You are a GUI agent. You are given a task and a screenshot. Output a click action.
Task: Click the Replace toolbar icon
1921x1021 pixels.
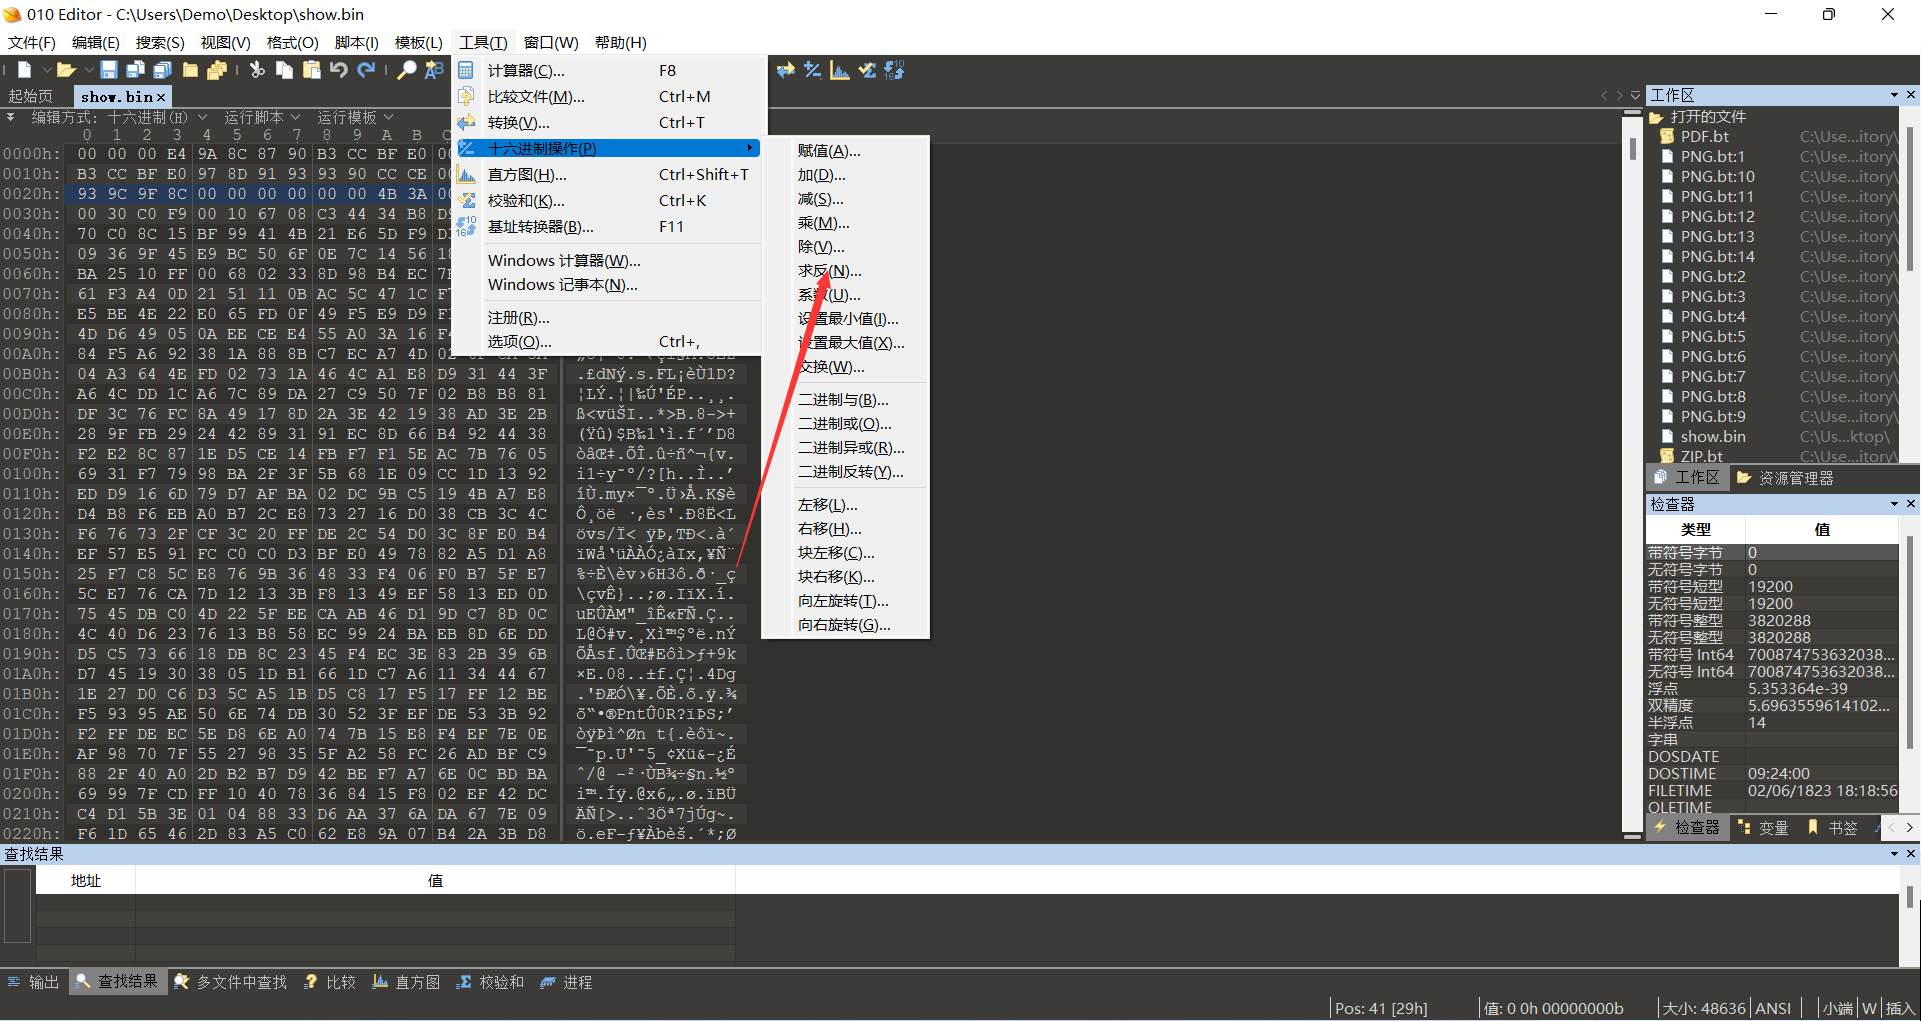coord(434,70)
